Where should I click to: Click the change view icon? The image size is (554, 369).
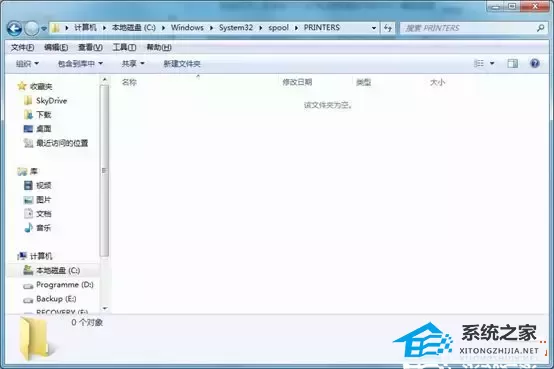point(479,63)
